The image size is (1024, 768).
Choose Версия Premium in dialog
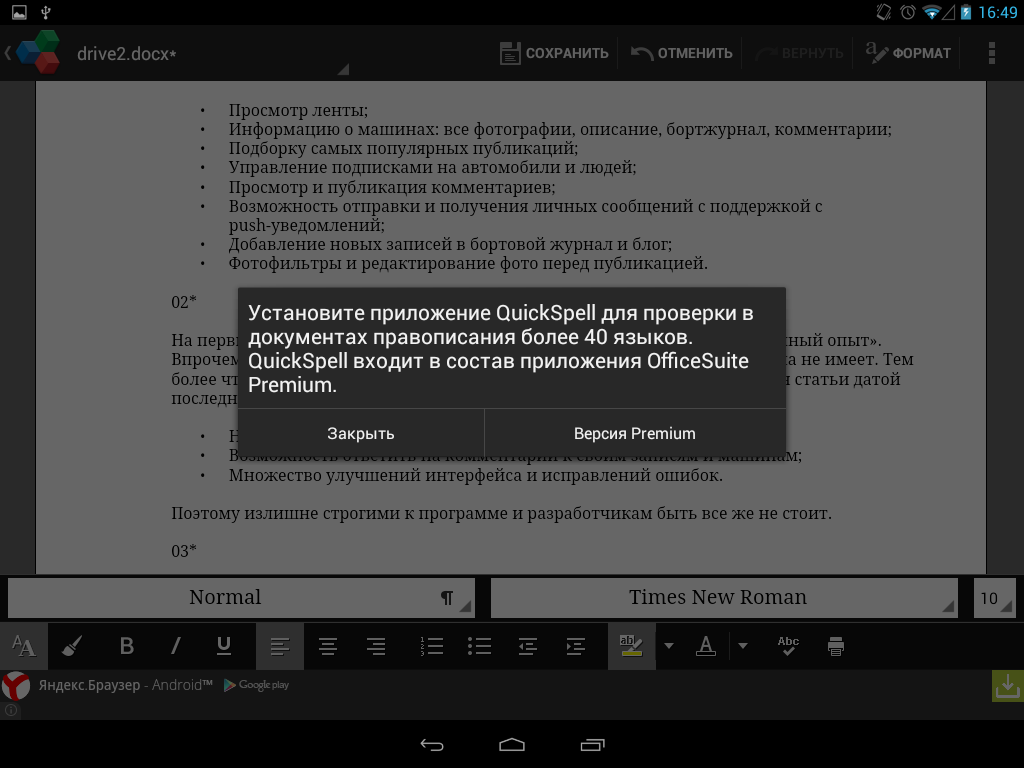coord(635,434)
